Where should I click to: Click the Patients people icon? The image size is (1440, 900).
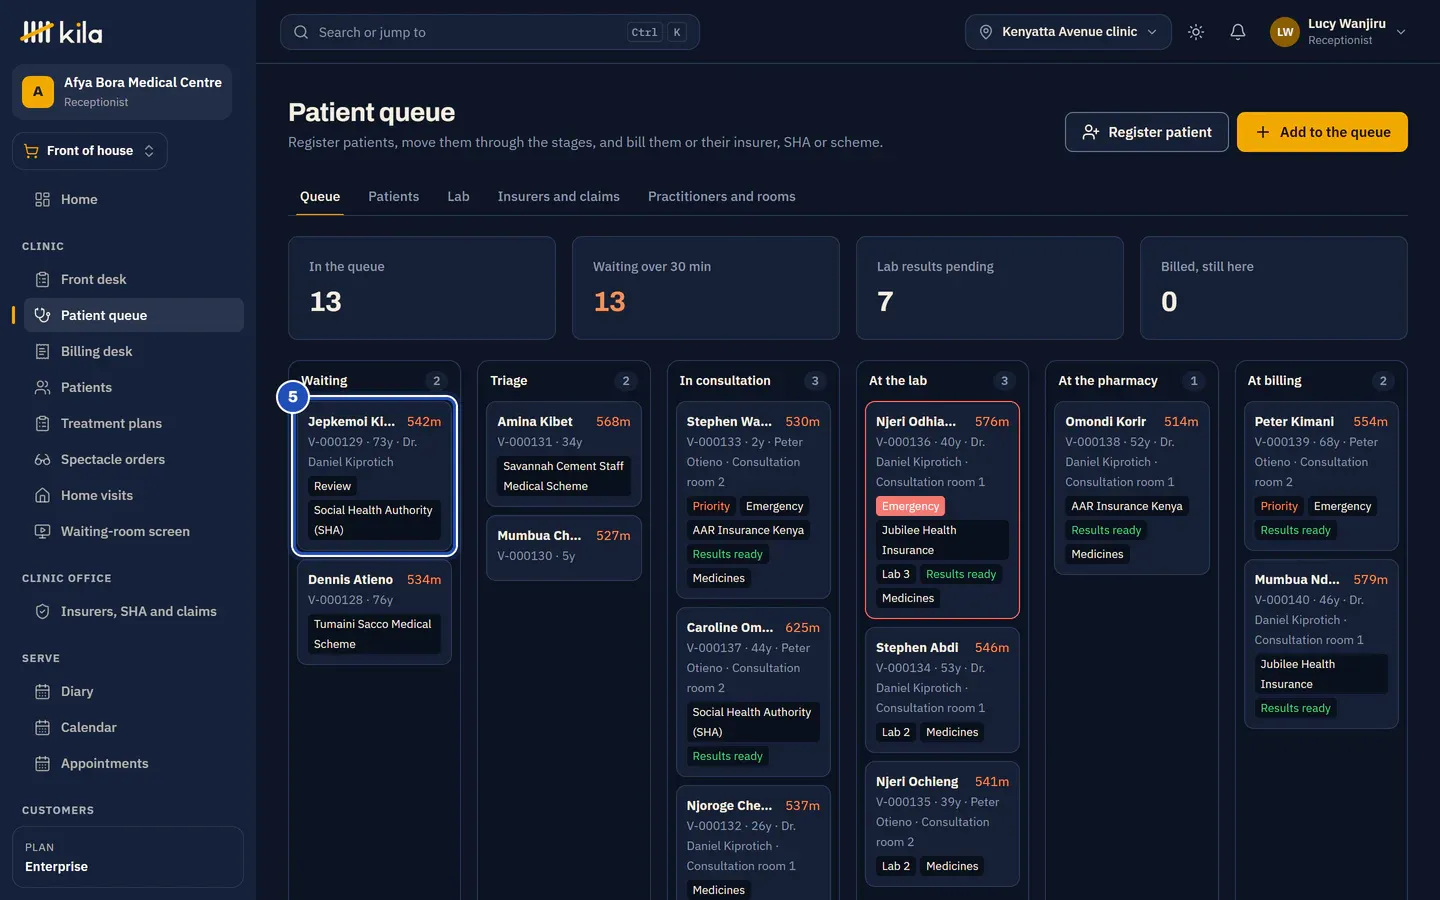(42, 387)
